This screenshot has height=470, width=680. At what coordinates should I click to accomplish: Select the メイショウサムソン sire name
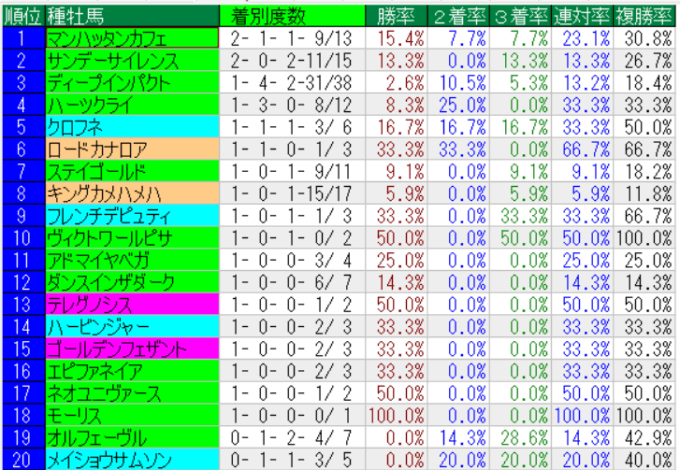coord(132,459)
